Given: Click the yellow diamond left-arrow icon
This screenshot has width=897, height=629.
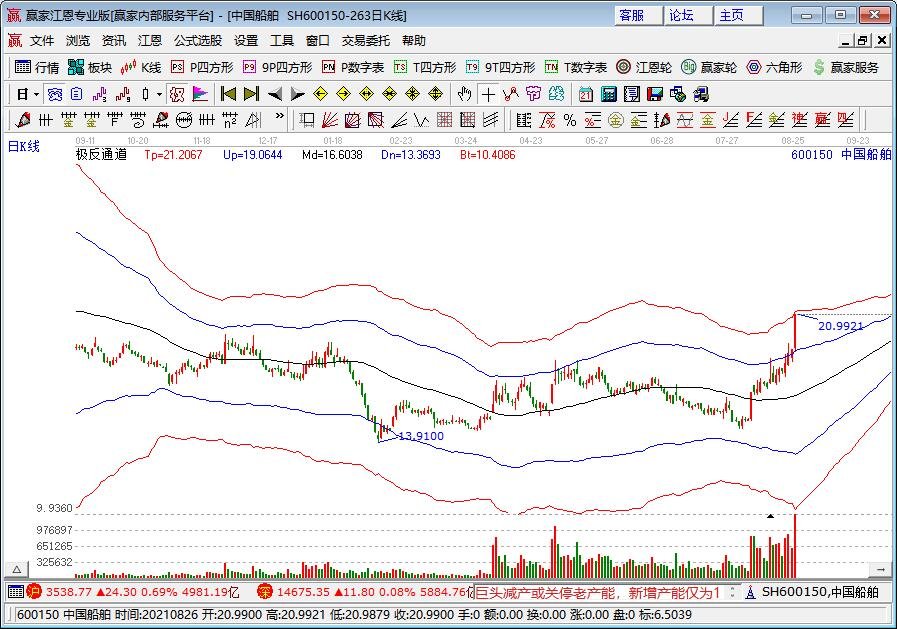Looking at the screenshot, I should pyautogui.click(x=320, y=94).
